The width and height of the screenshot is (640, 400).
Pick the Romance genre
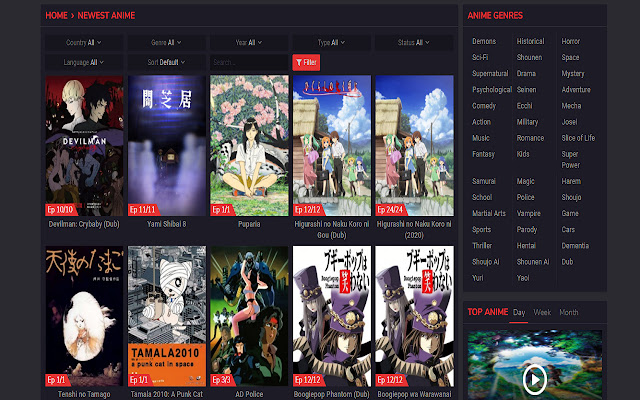pos(530,138)
